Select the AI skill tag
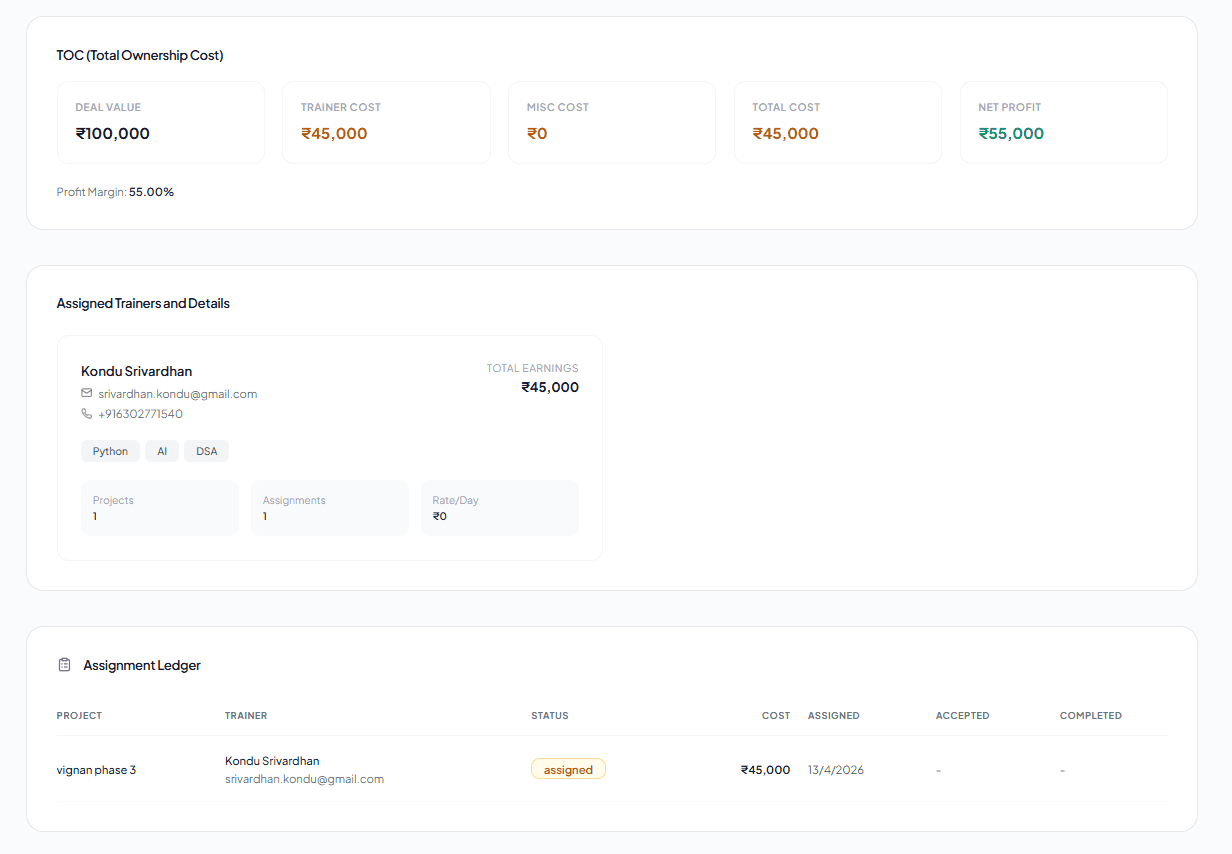This screenshot has width=1232, height=854. (162, 451)
